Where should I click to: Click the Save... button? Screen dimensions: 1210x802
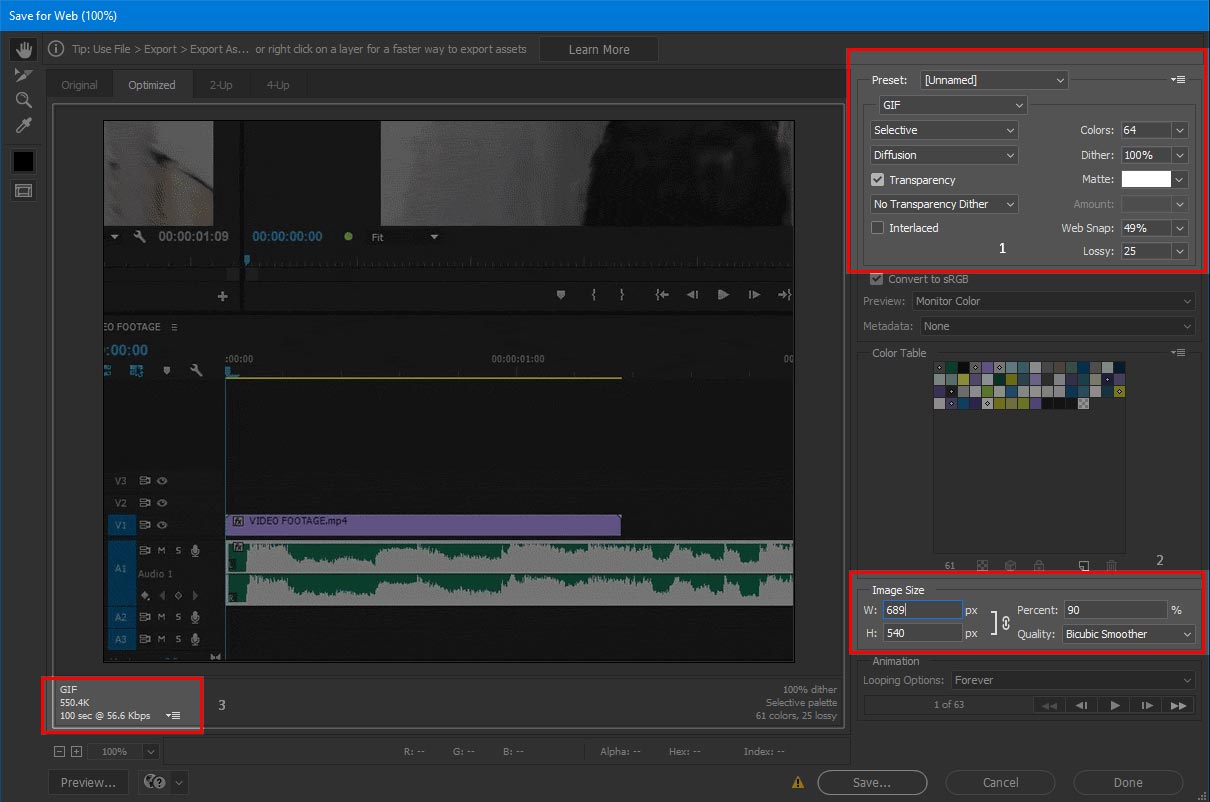point(871,782)
